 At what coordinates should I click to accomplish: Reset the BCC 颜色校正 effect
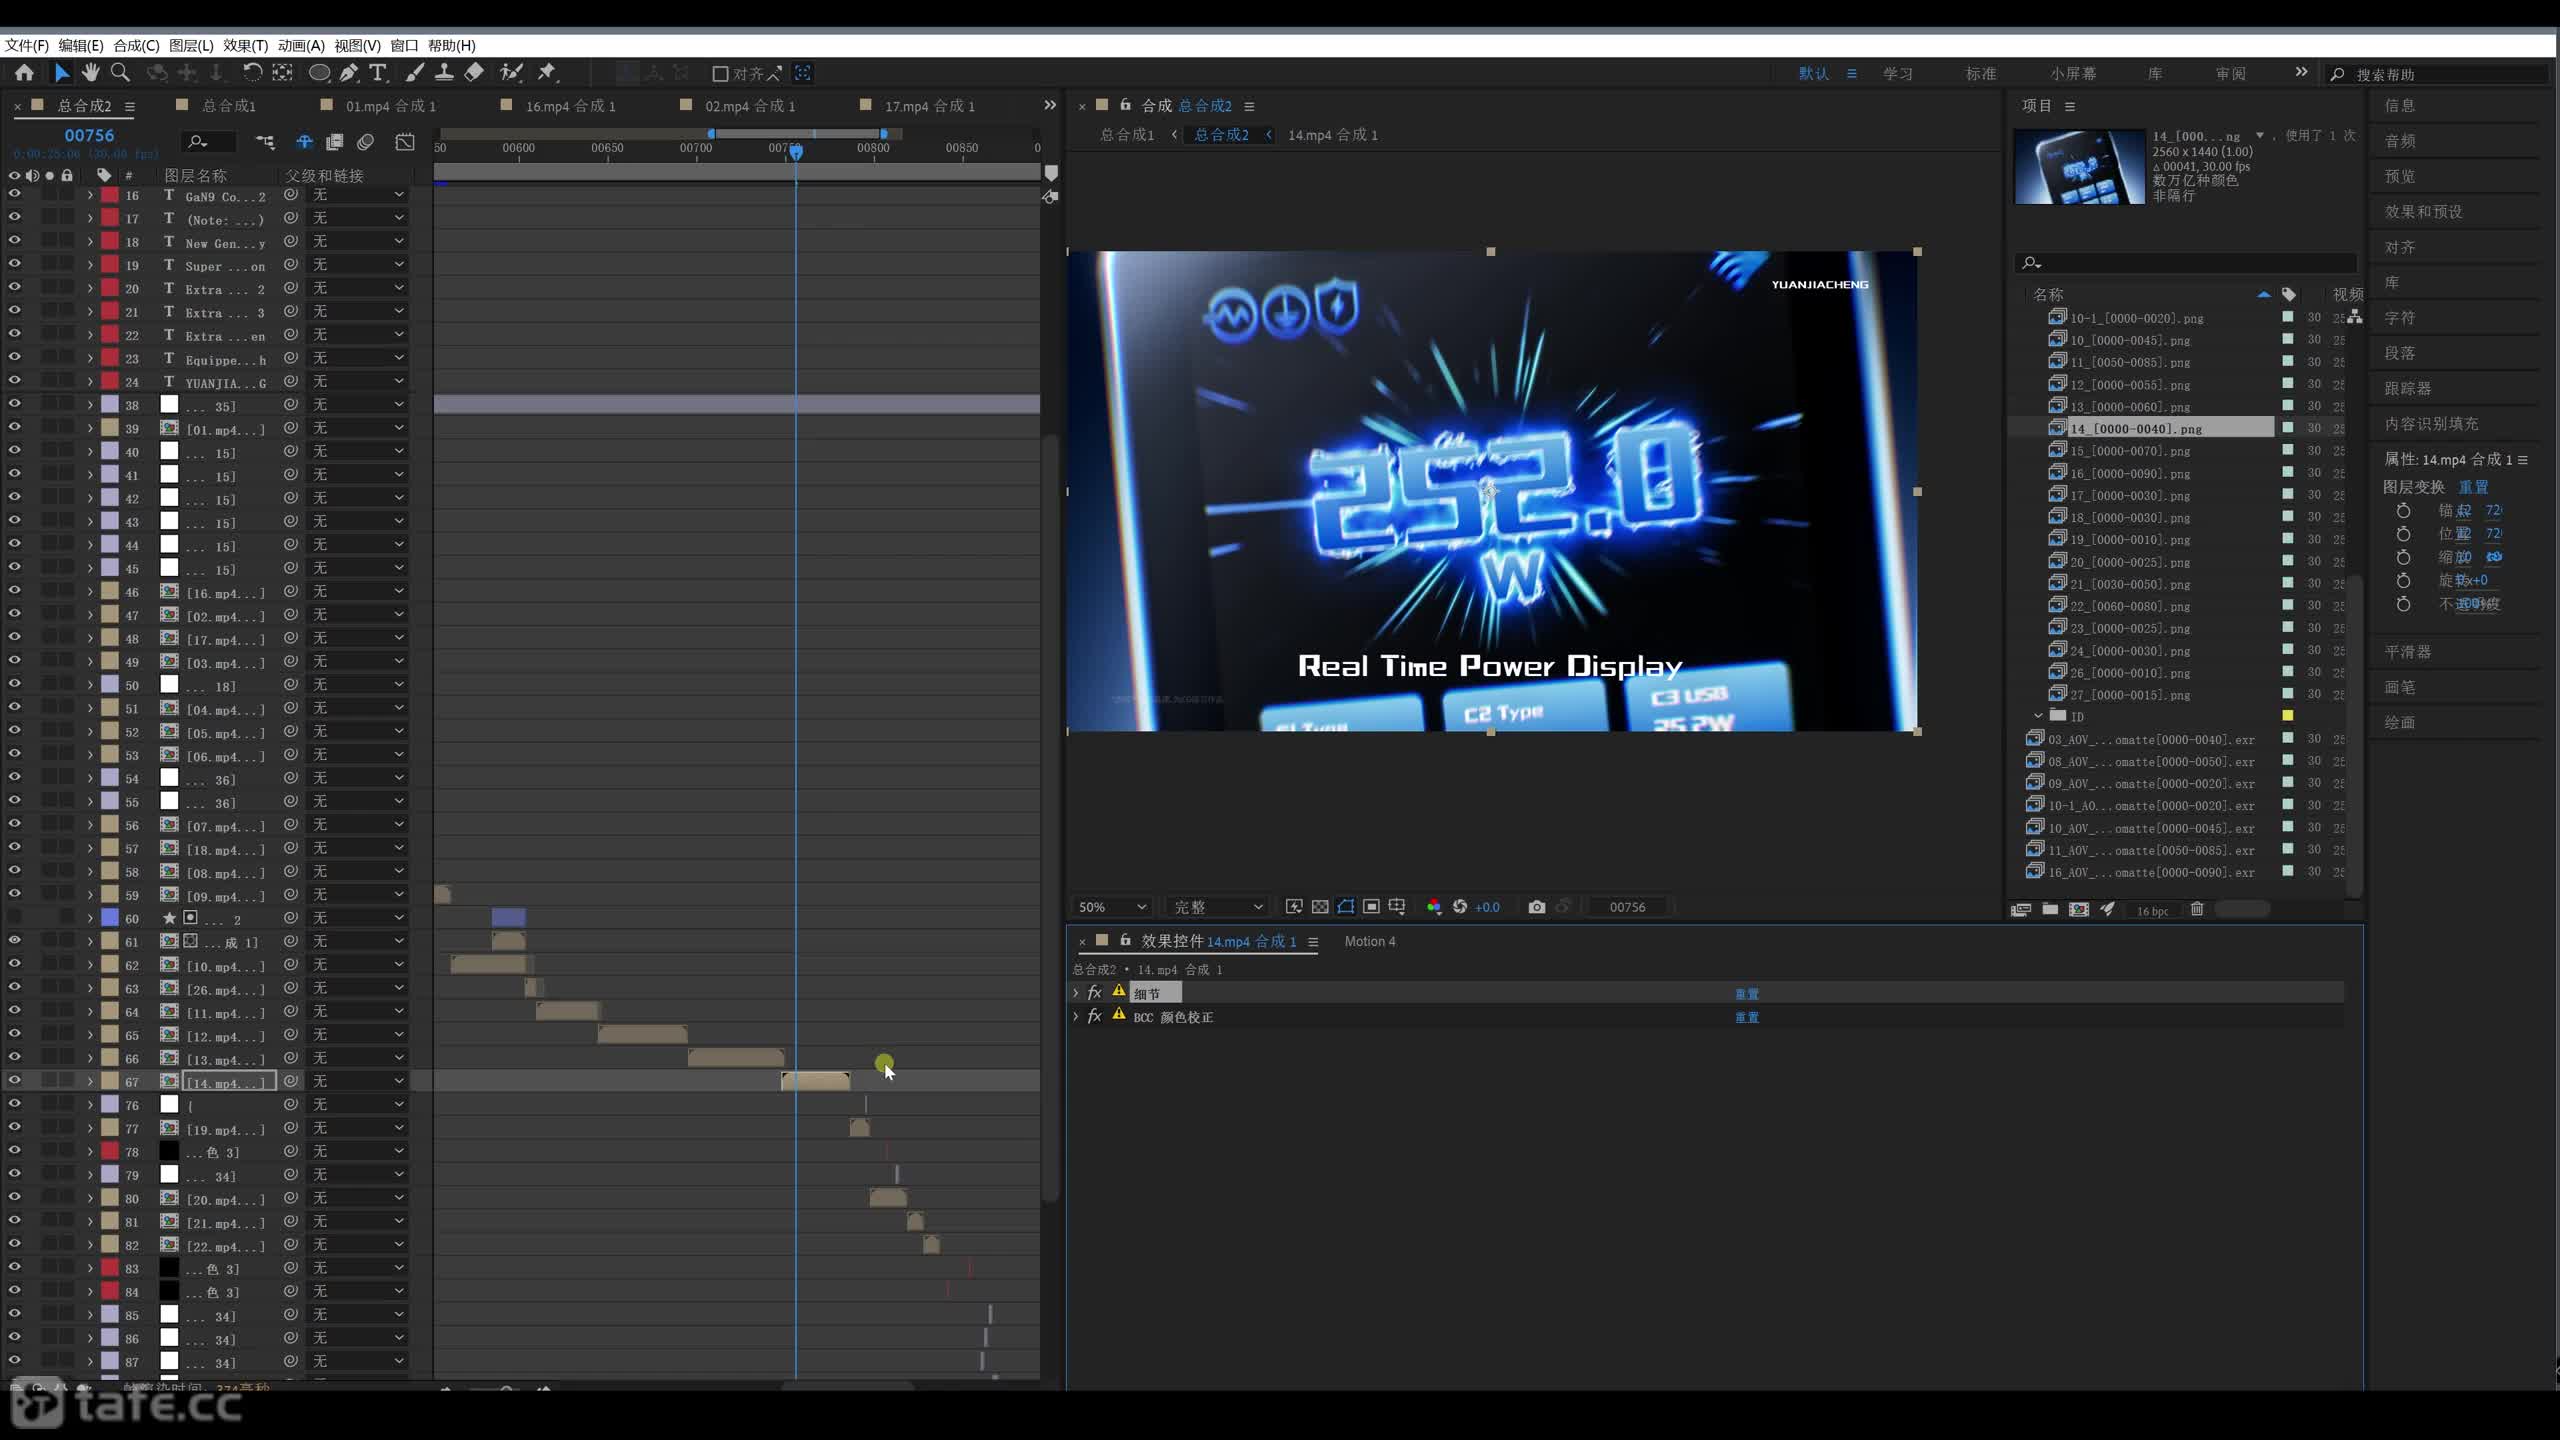tap(1747, 1018)
